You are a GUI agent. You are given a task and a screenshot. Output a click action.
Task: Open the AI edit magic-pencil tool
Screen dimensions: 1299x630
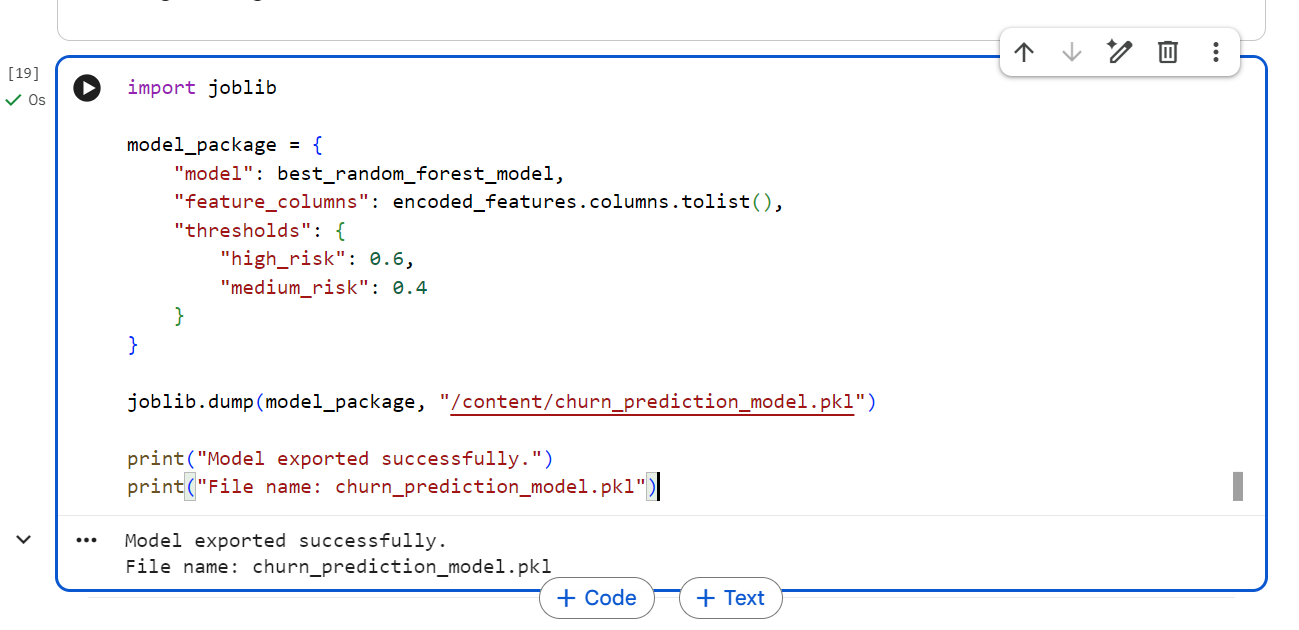tap(1120, 52)
